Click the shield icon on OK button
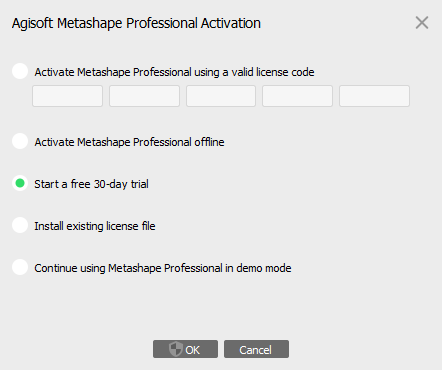442x370 pixels. 175,349
